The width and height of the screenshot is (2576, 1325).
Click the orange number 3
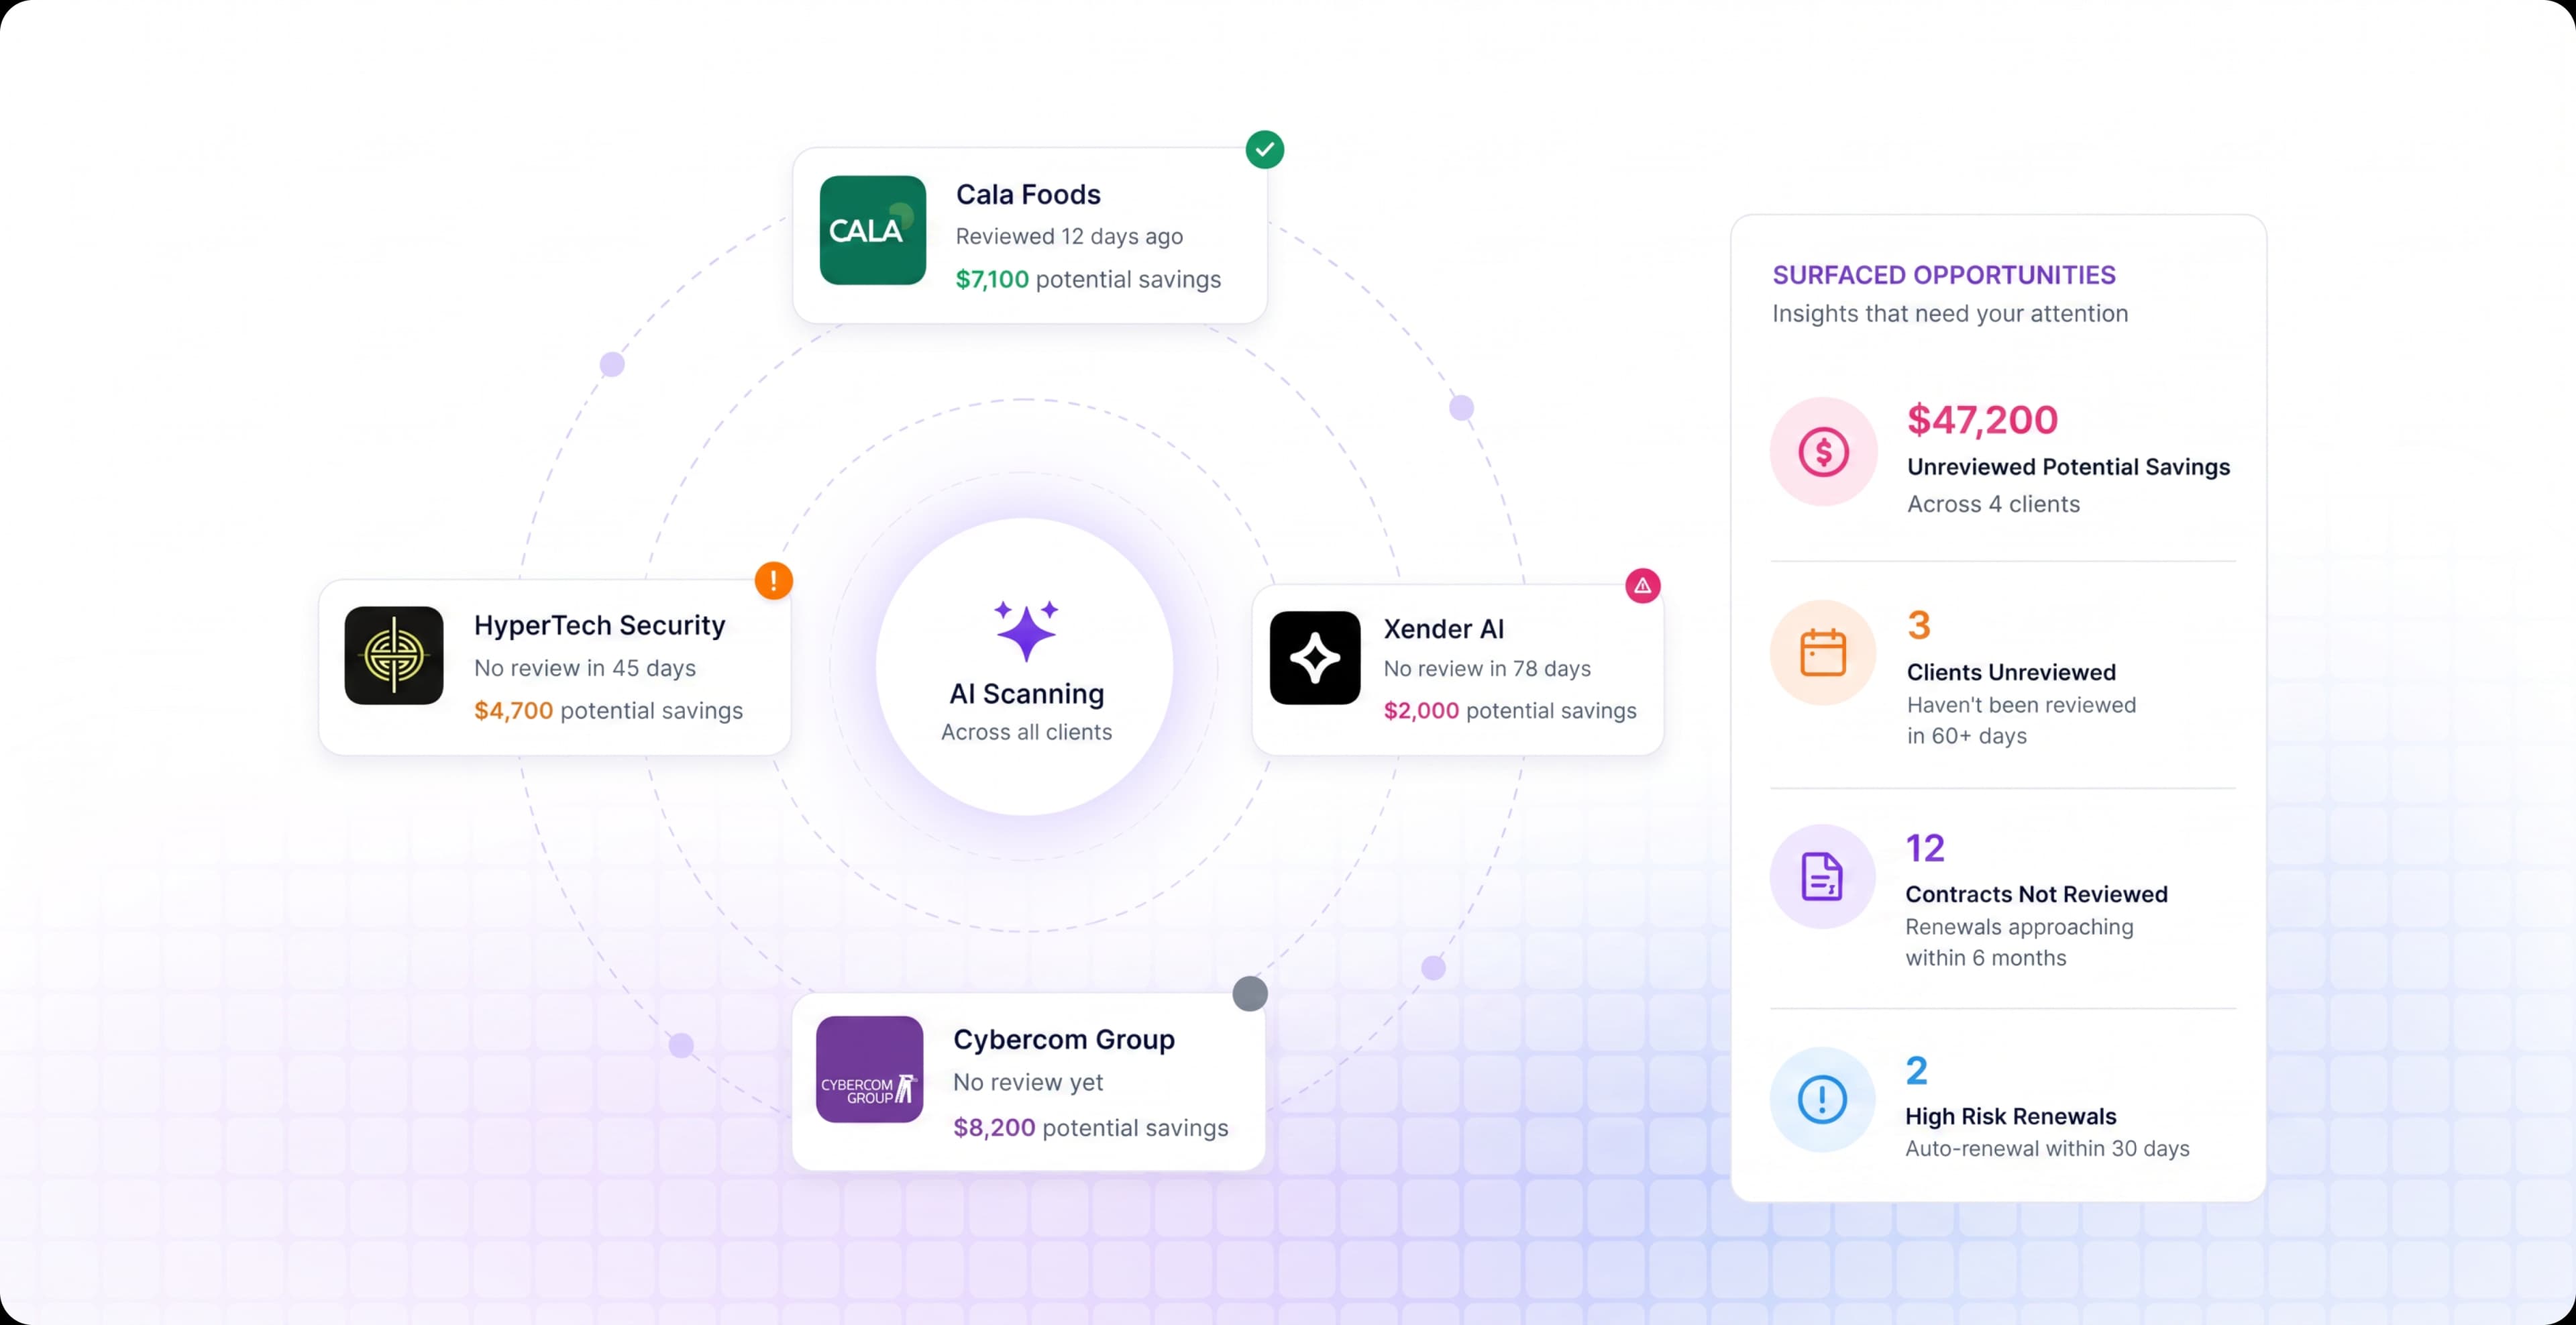click(x=1919, y=625)
